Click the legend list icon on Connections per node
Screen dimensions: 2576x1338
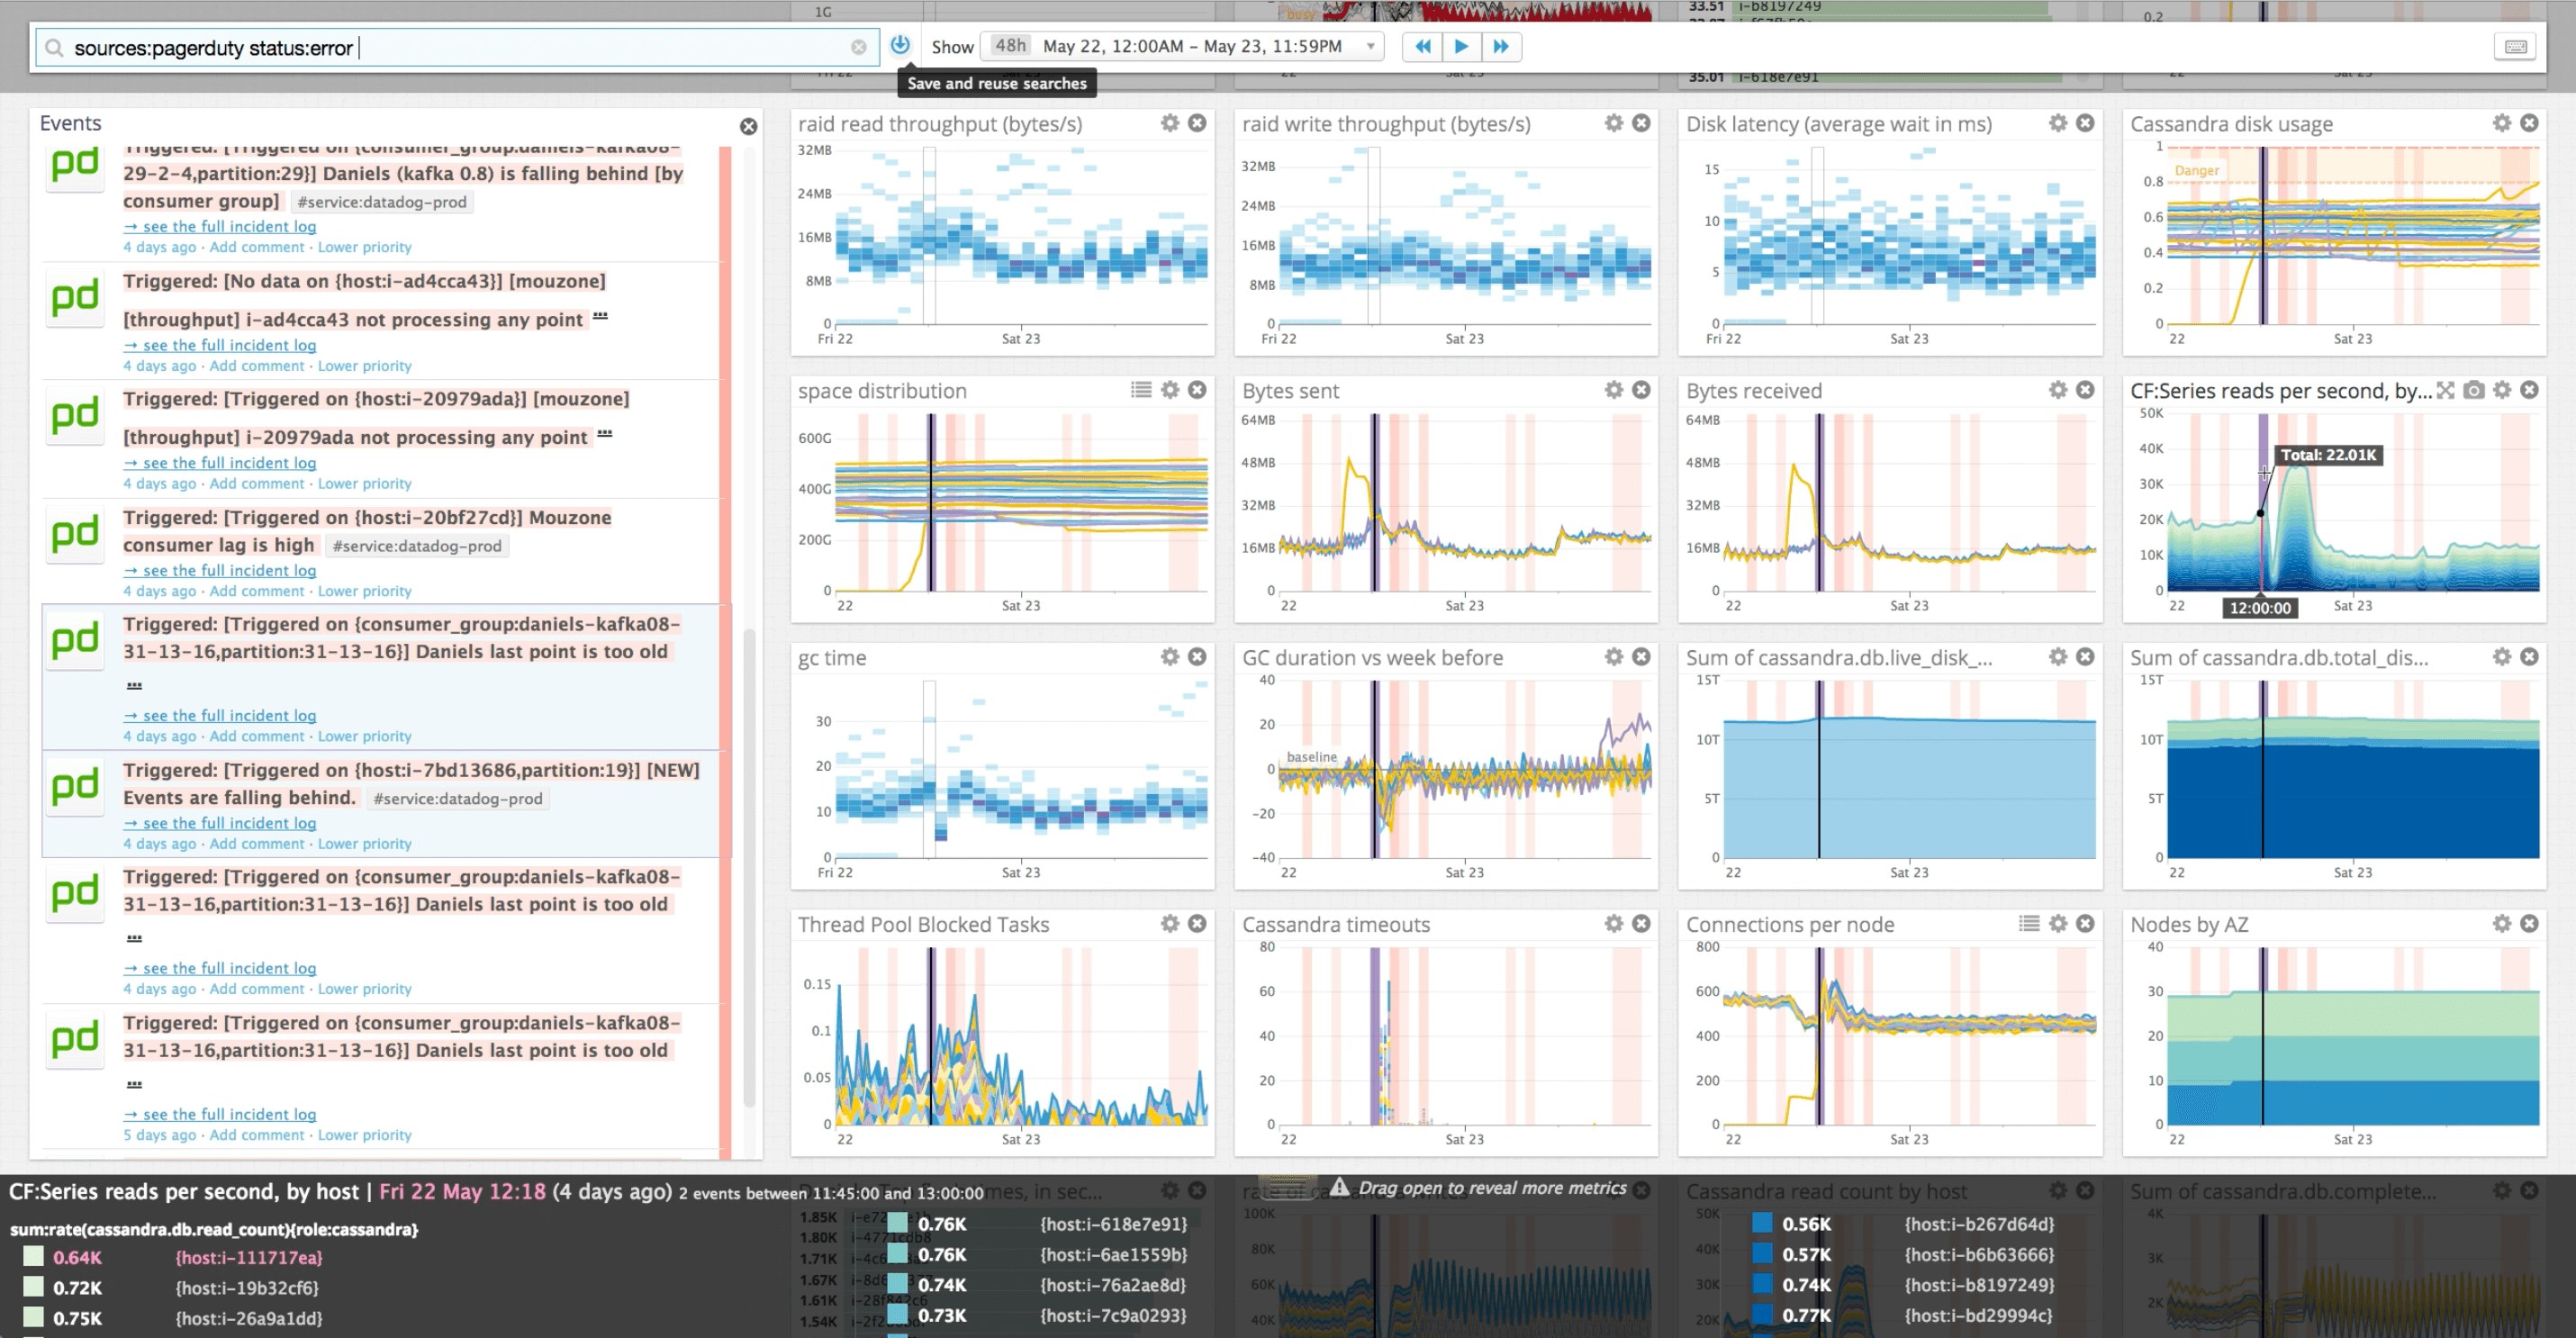tap(2029, 924)
